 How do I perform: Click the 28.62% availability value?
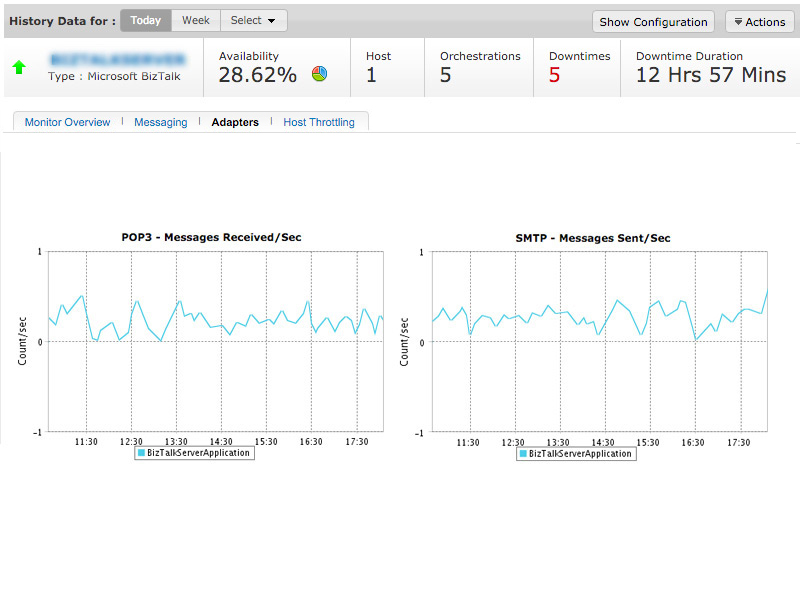coord(258,76)
